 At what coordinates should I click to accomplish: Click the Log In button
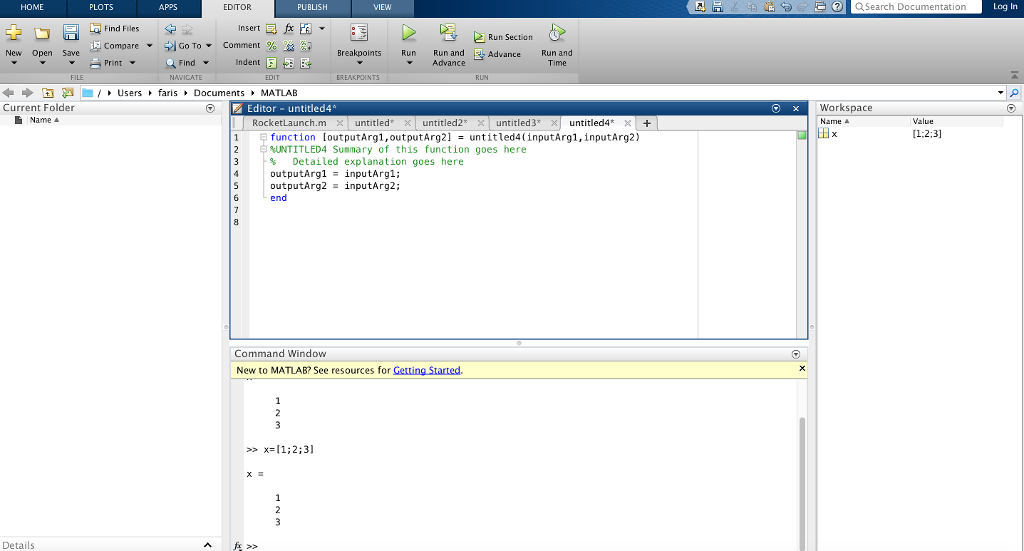[1005, 7]
